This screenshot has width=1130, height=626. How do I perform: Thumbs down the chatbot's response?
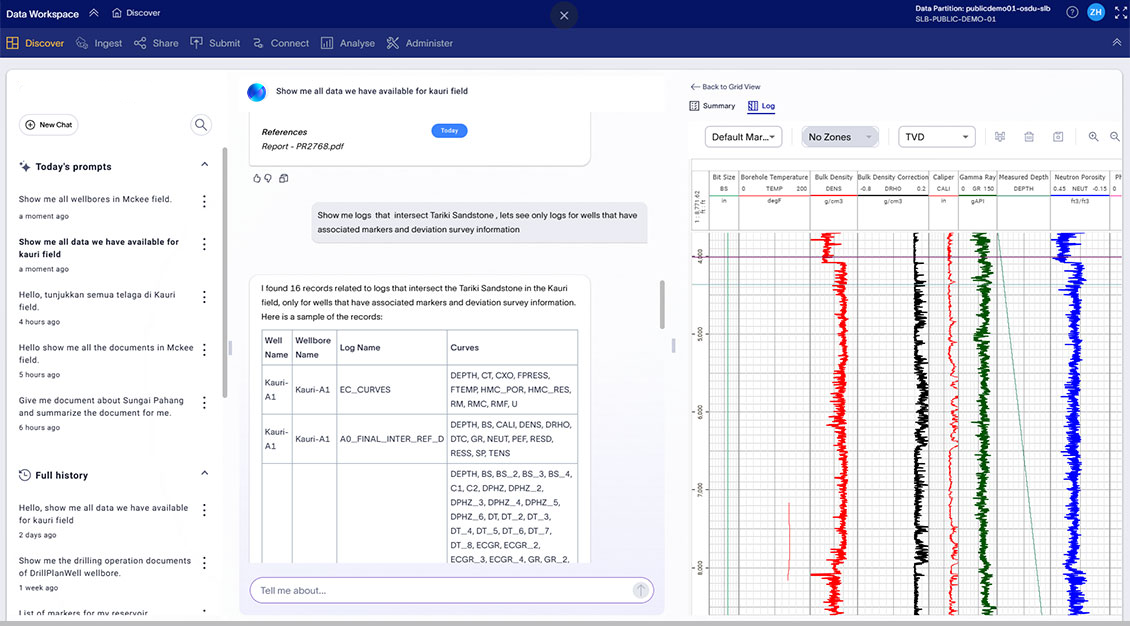268,178
